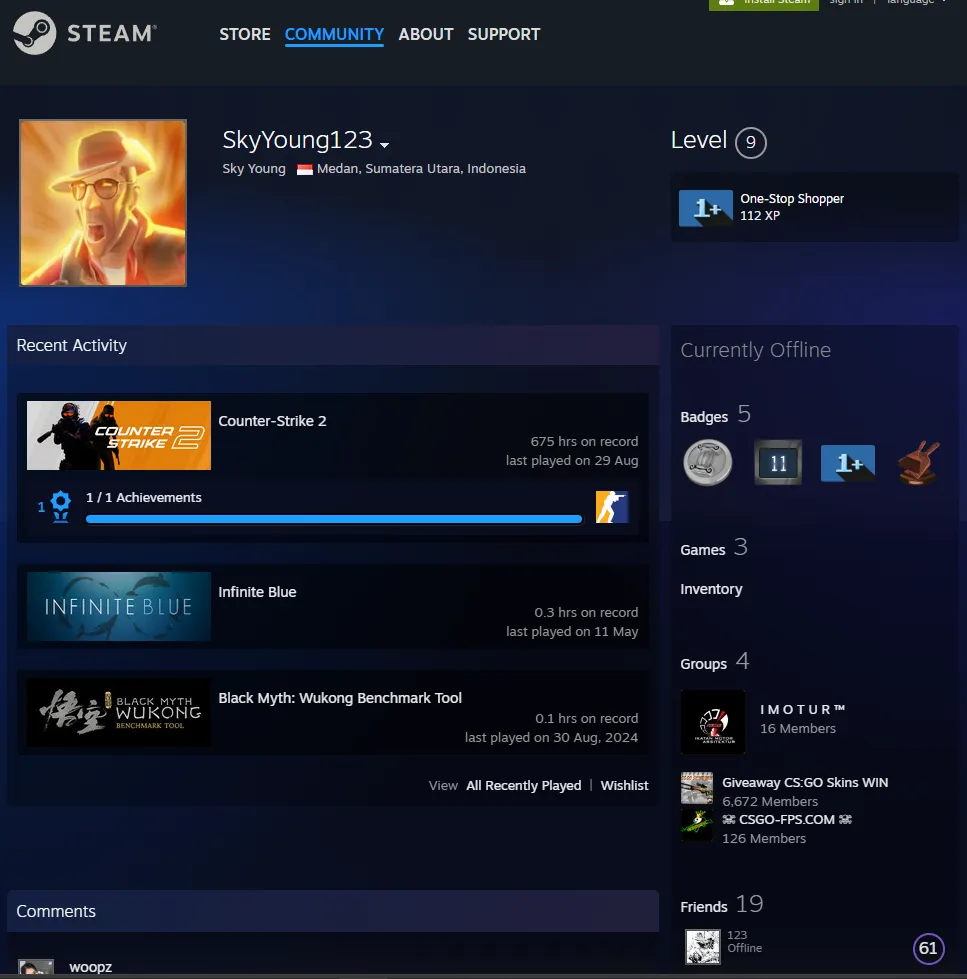Image resolution: width=967 pixels, height=979 pixels.
Task: Open the I M O T U R group name
Action: tap(802, 709)
